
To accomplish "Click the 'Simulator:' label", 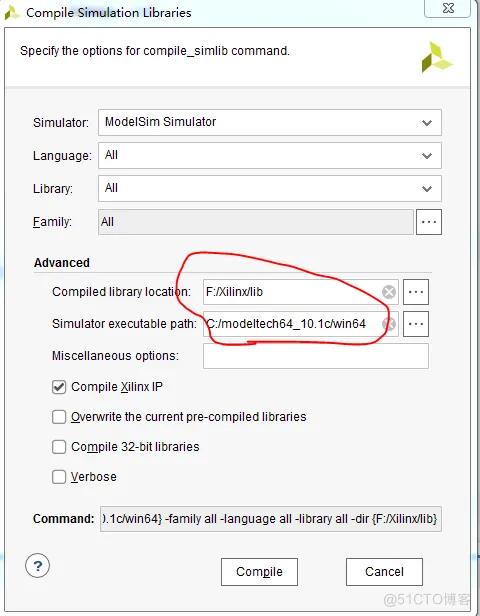I will point(61,123).
